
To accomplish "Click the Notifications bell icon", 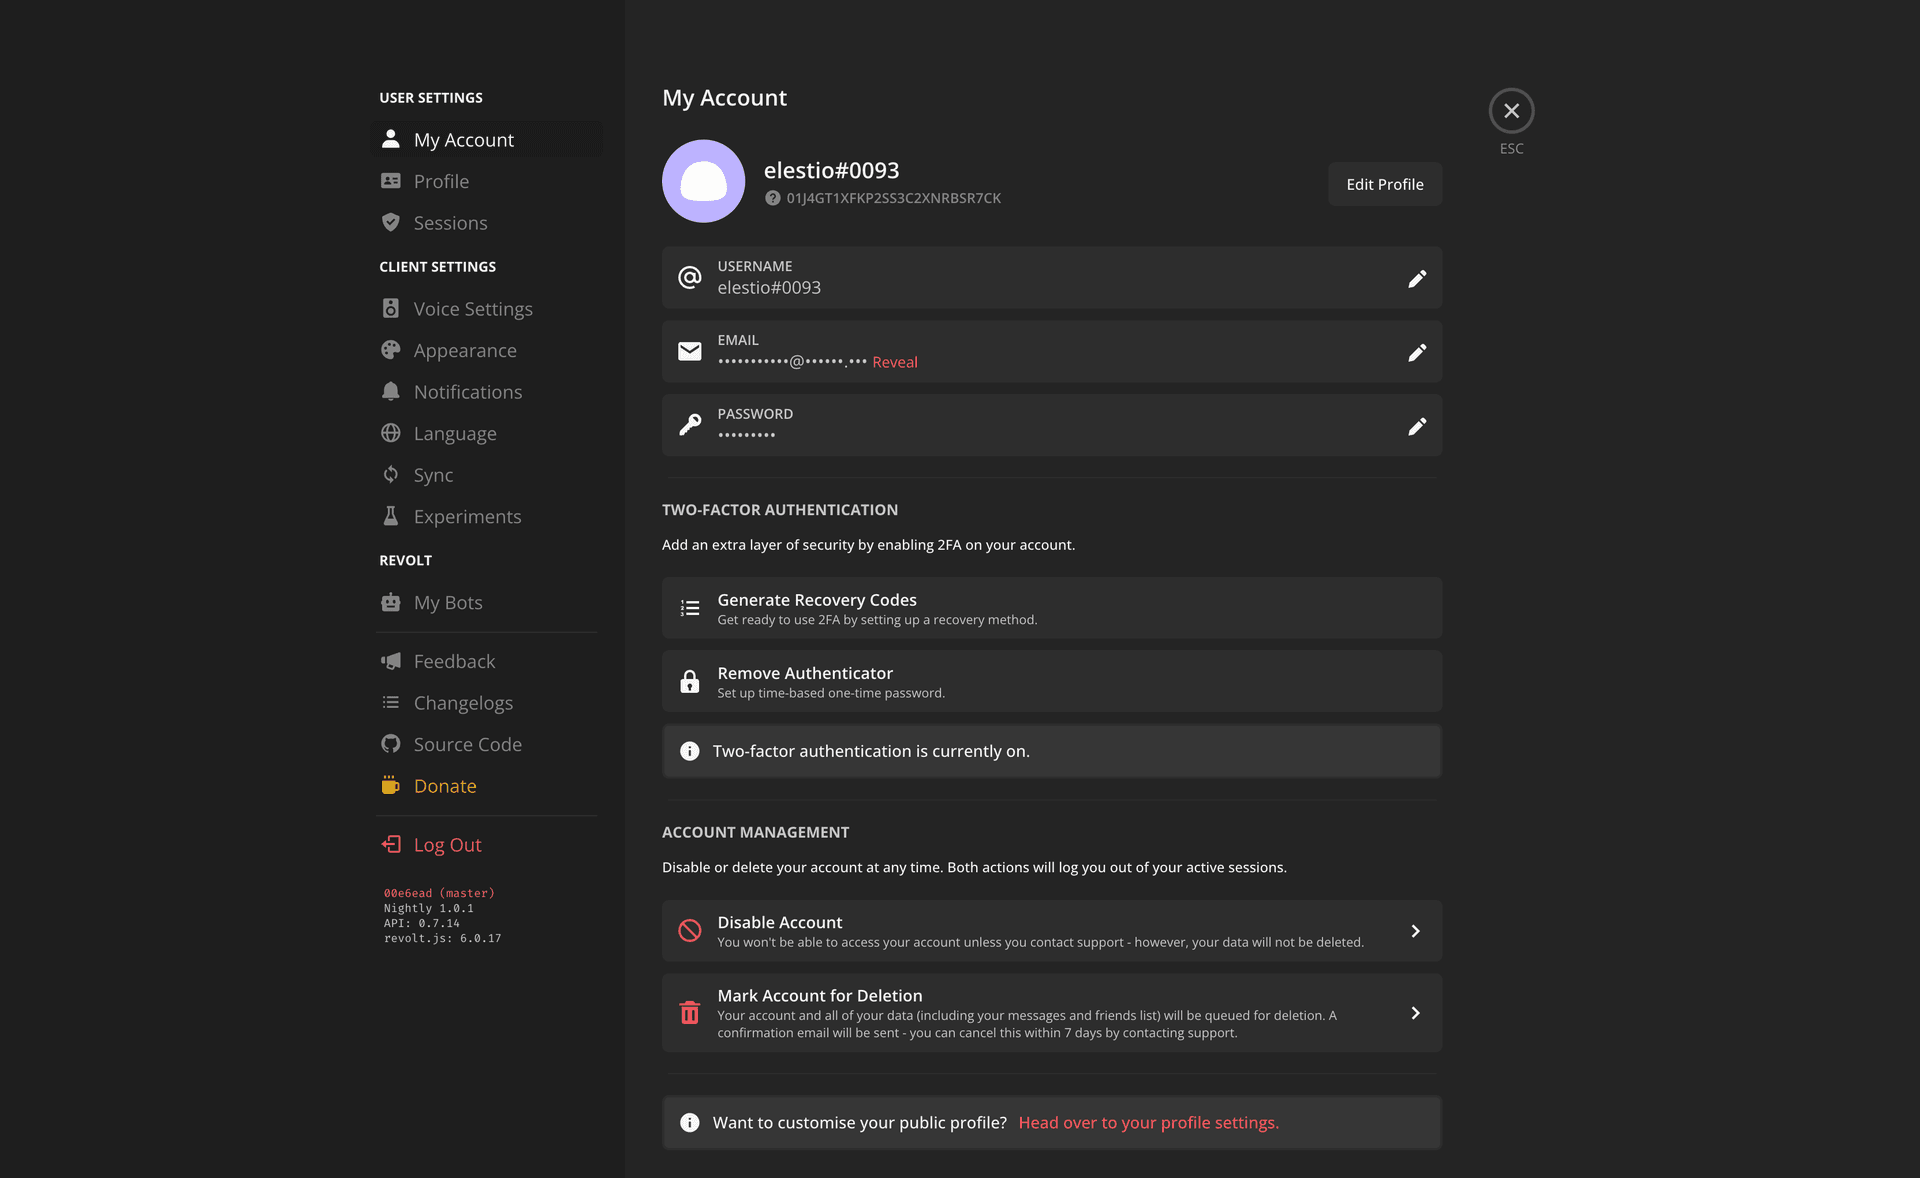I will pos(391,392).
